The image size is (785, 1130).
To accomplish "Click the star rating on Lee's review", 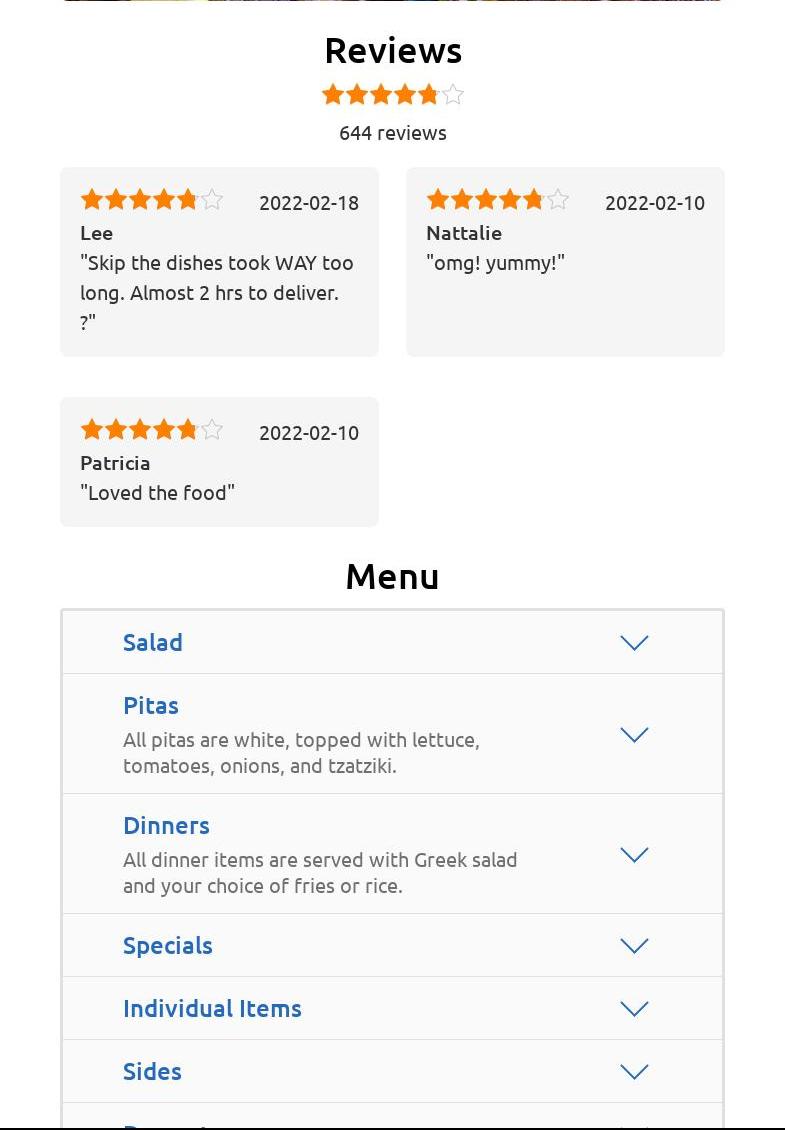I will 151,199.
